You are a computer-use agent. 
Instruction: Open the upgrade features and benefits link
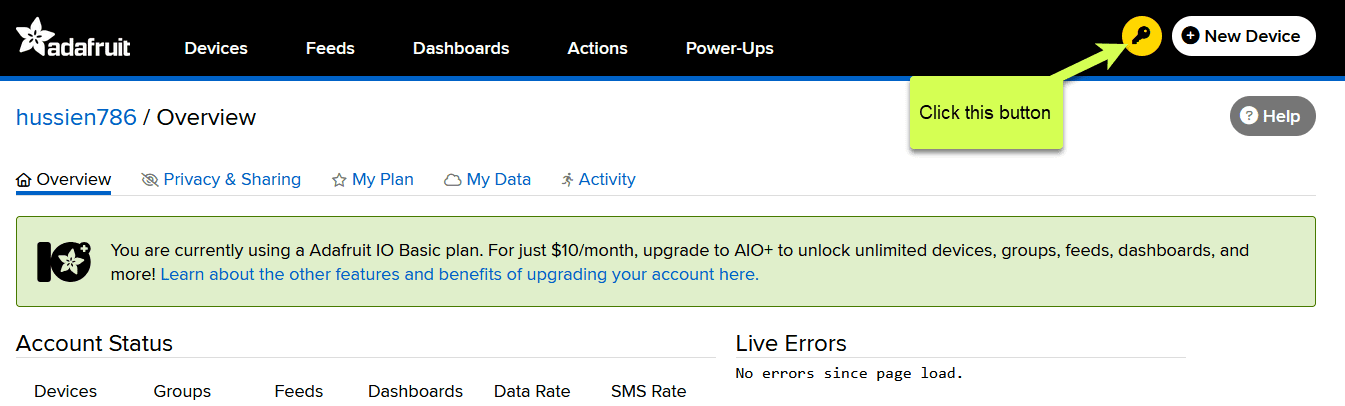459,274
